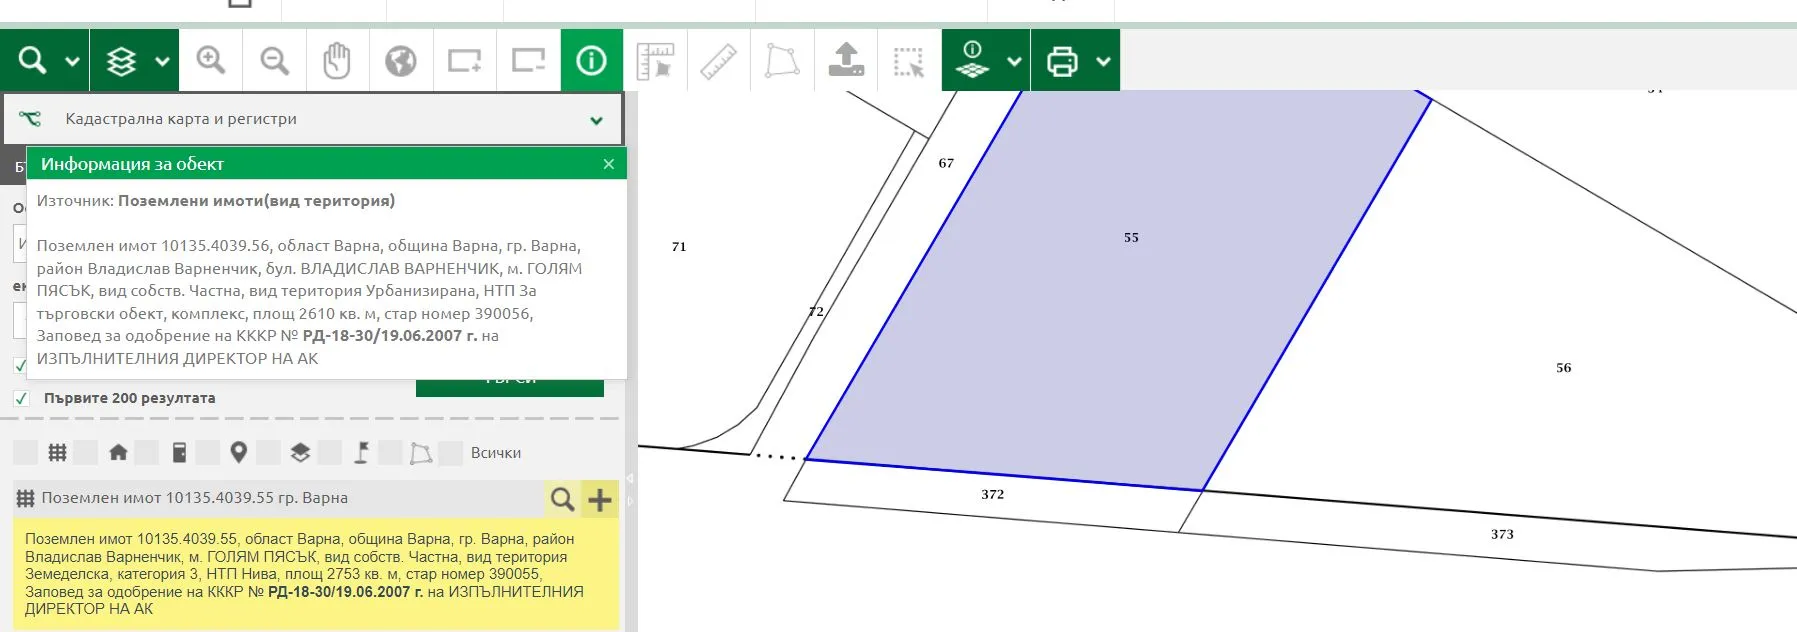
Task: Toggle the green object information tool
Action: click(x=591, y=61)
